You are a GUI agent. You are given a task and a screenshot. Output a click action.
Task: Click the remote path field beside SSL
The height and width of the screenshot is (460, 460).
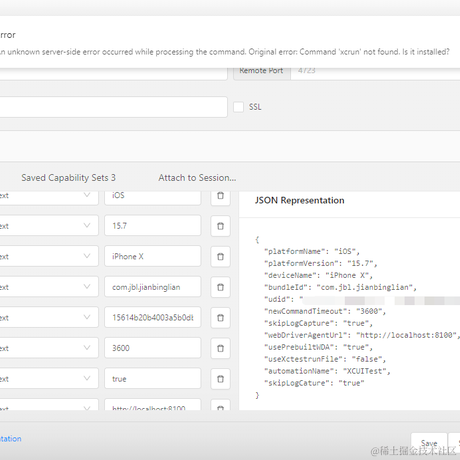pyautogui.click(x=113, y=107)
